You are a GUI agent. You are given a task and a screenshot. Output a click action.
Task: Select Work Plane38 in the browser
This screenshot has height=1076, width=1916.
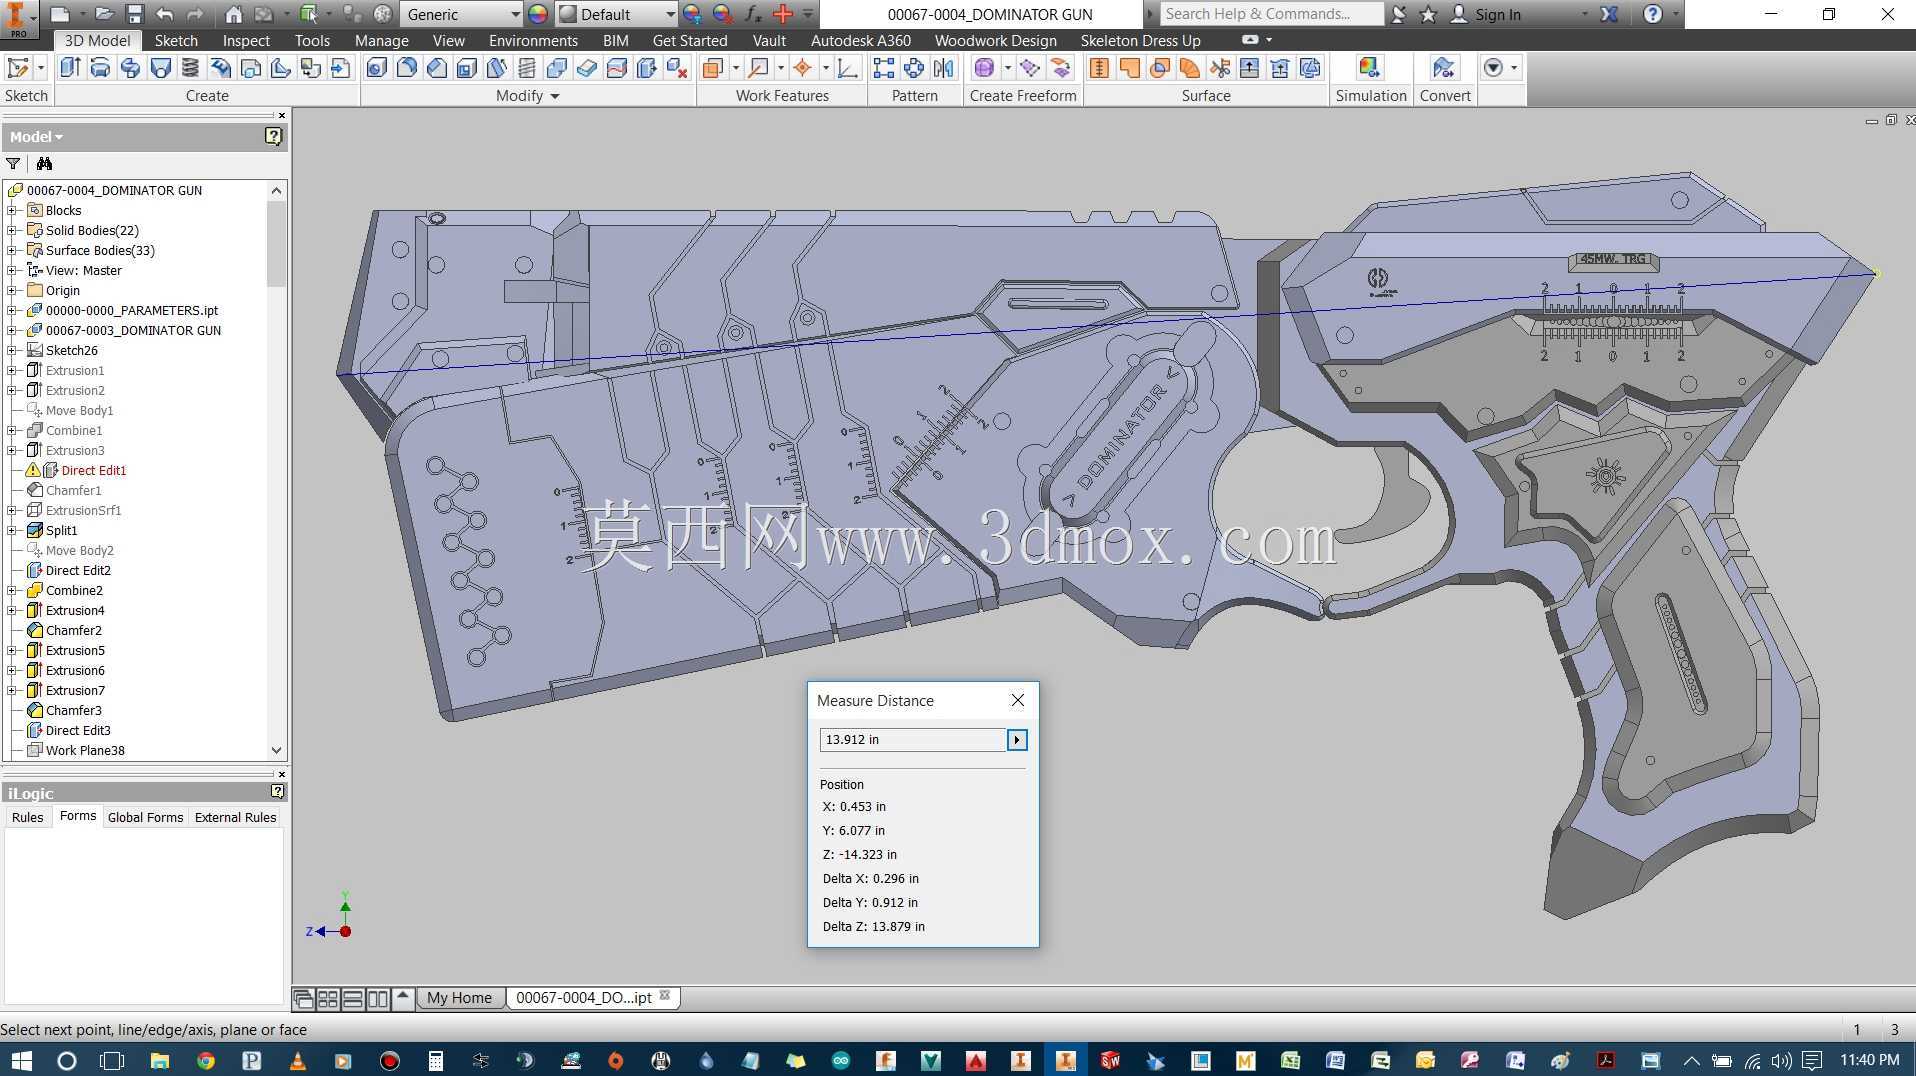click(85, 750)
